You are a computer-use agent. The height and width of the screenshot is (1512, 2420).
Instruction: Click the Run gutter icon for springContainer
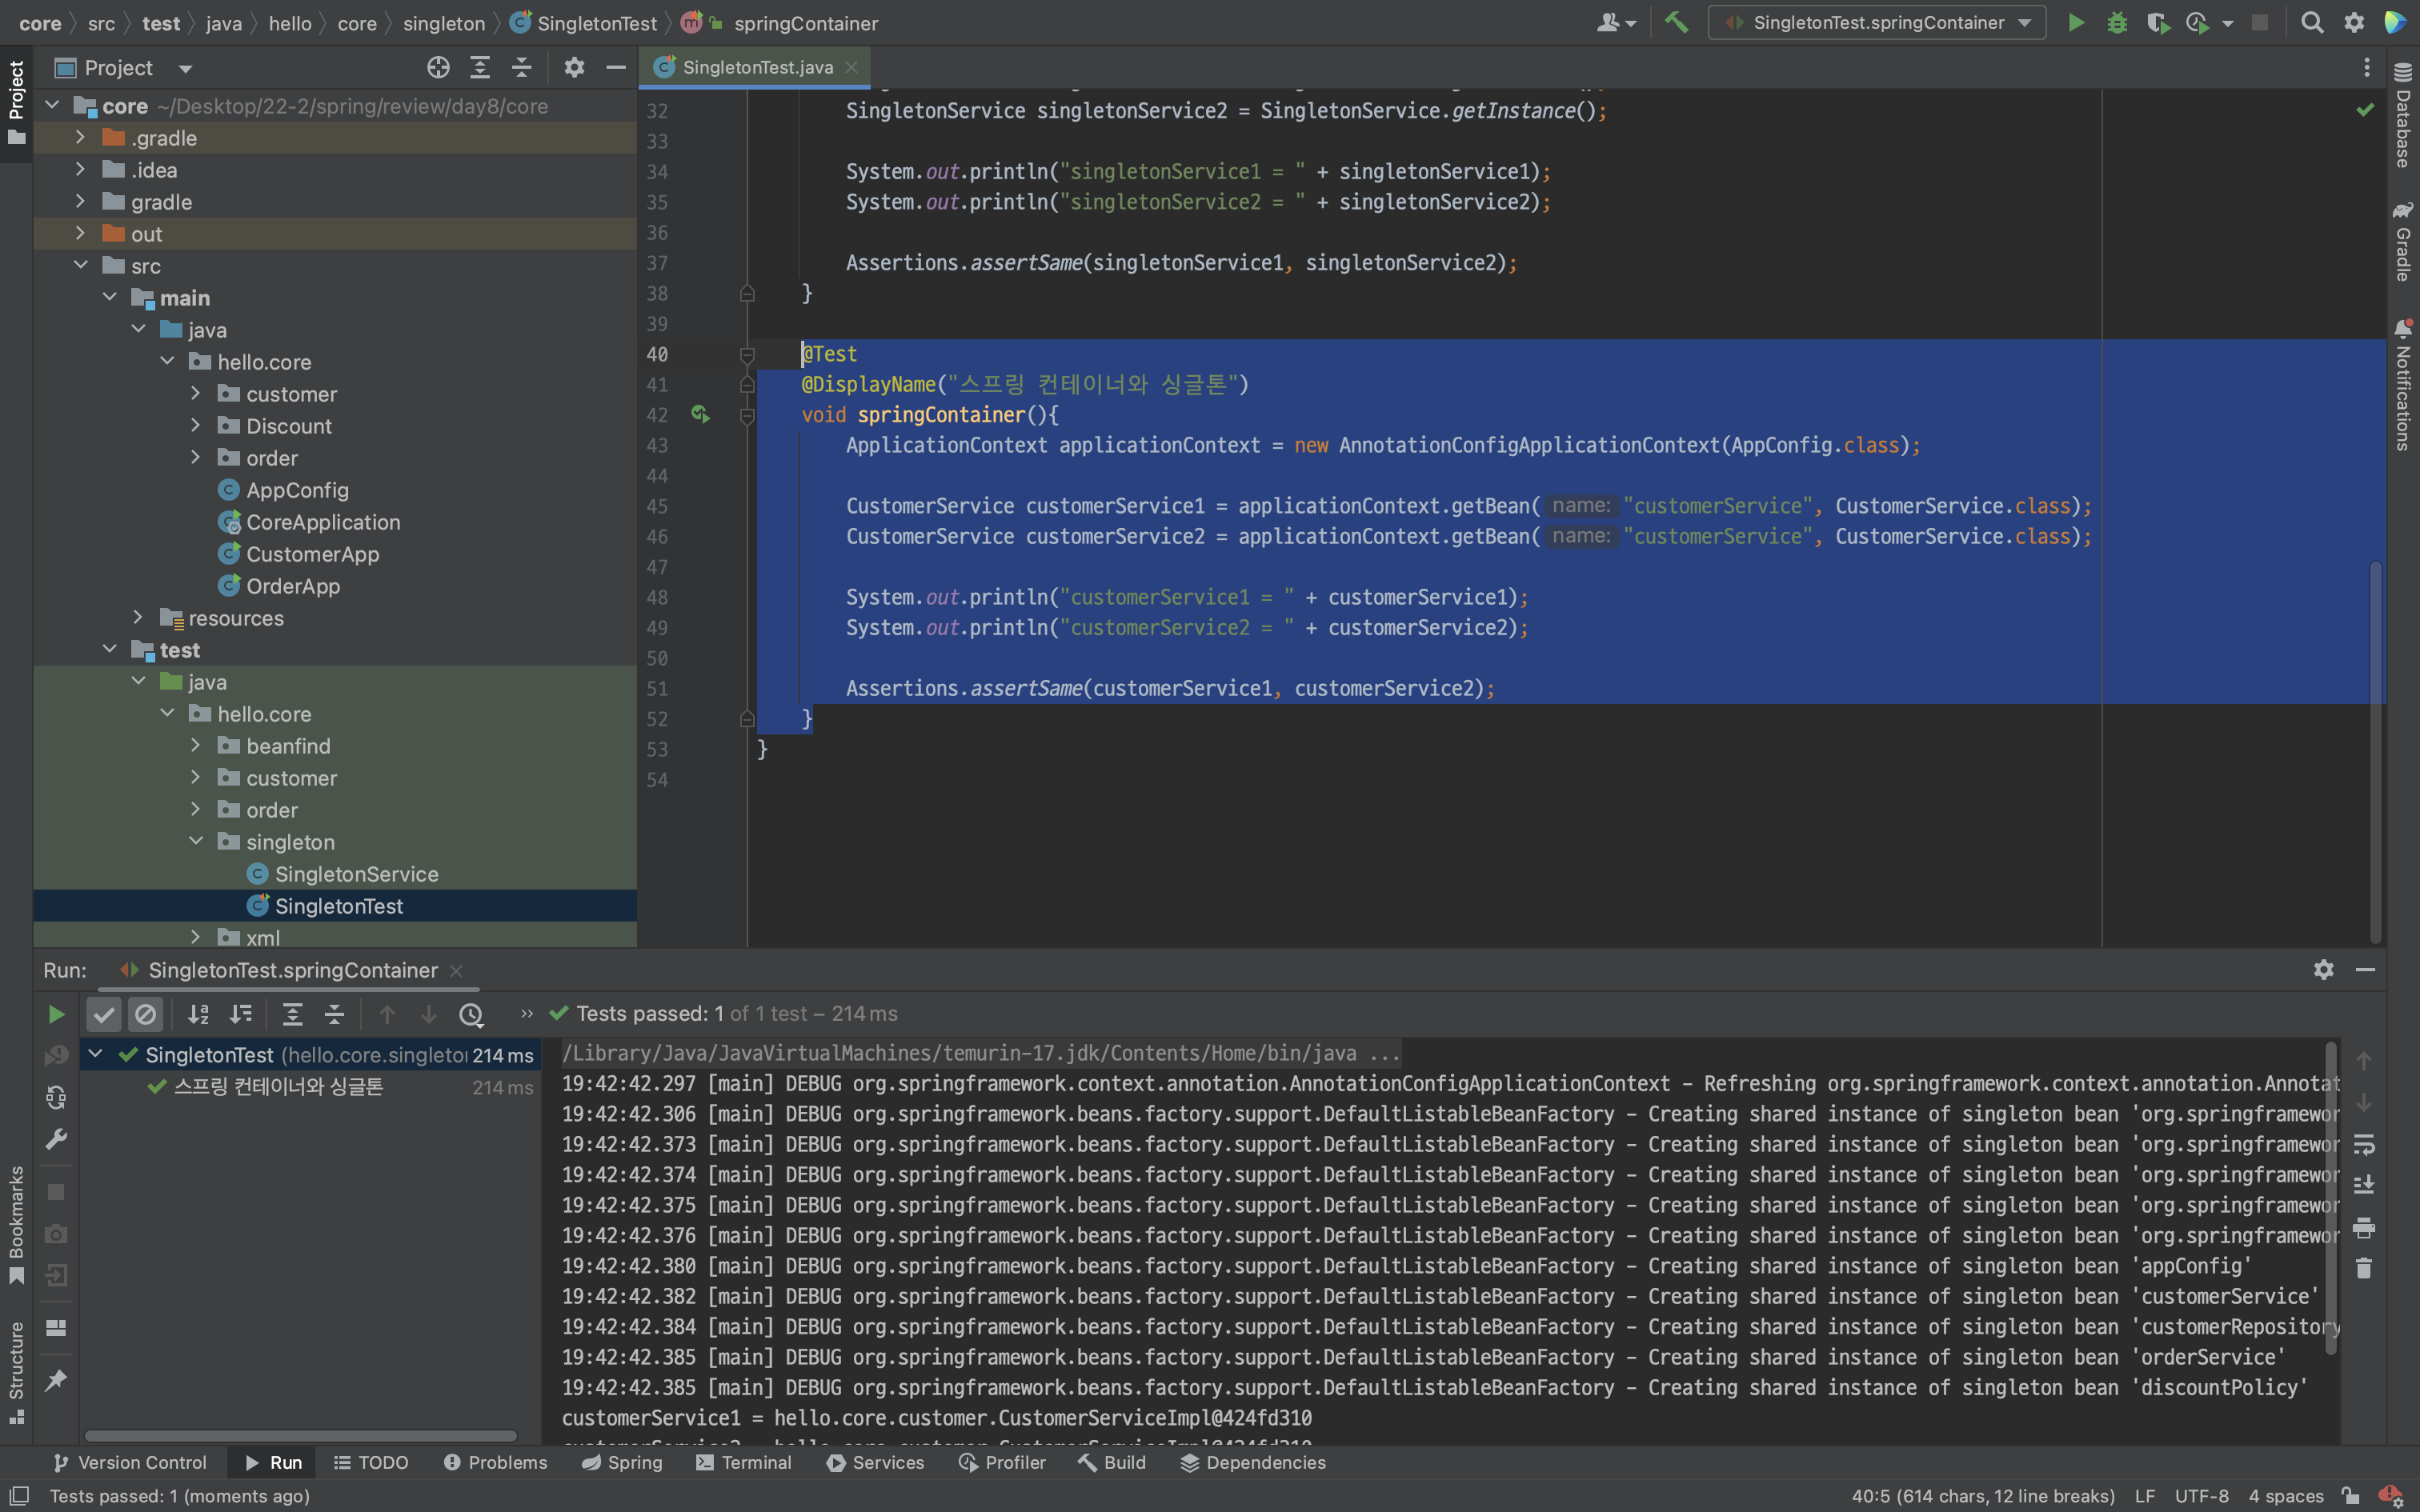pos(700,414)
